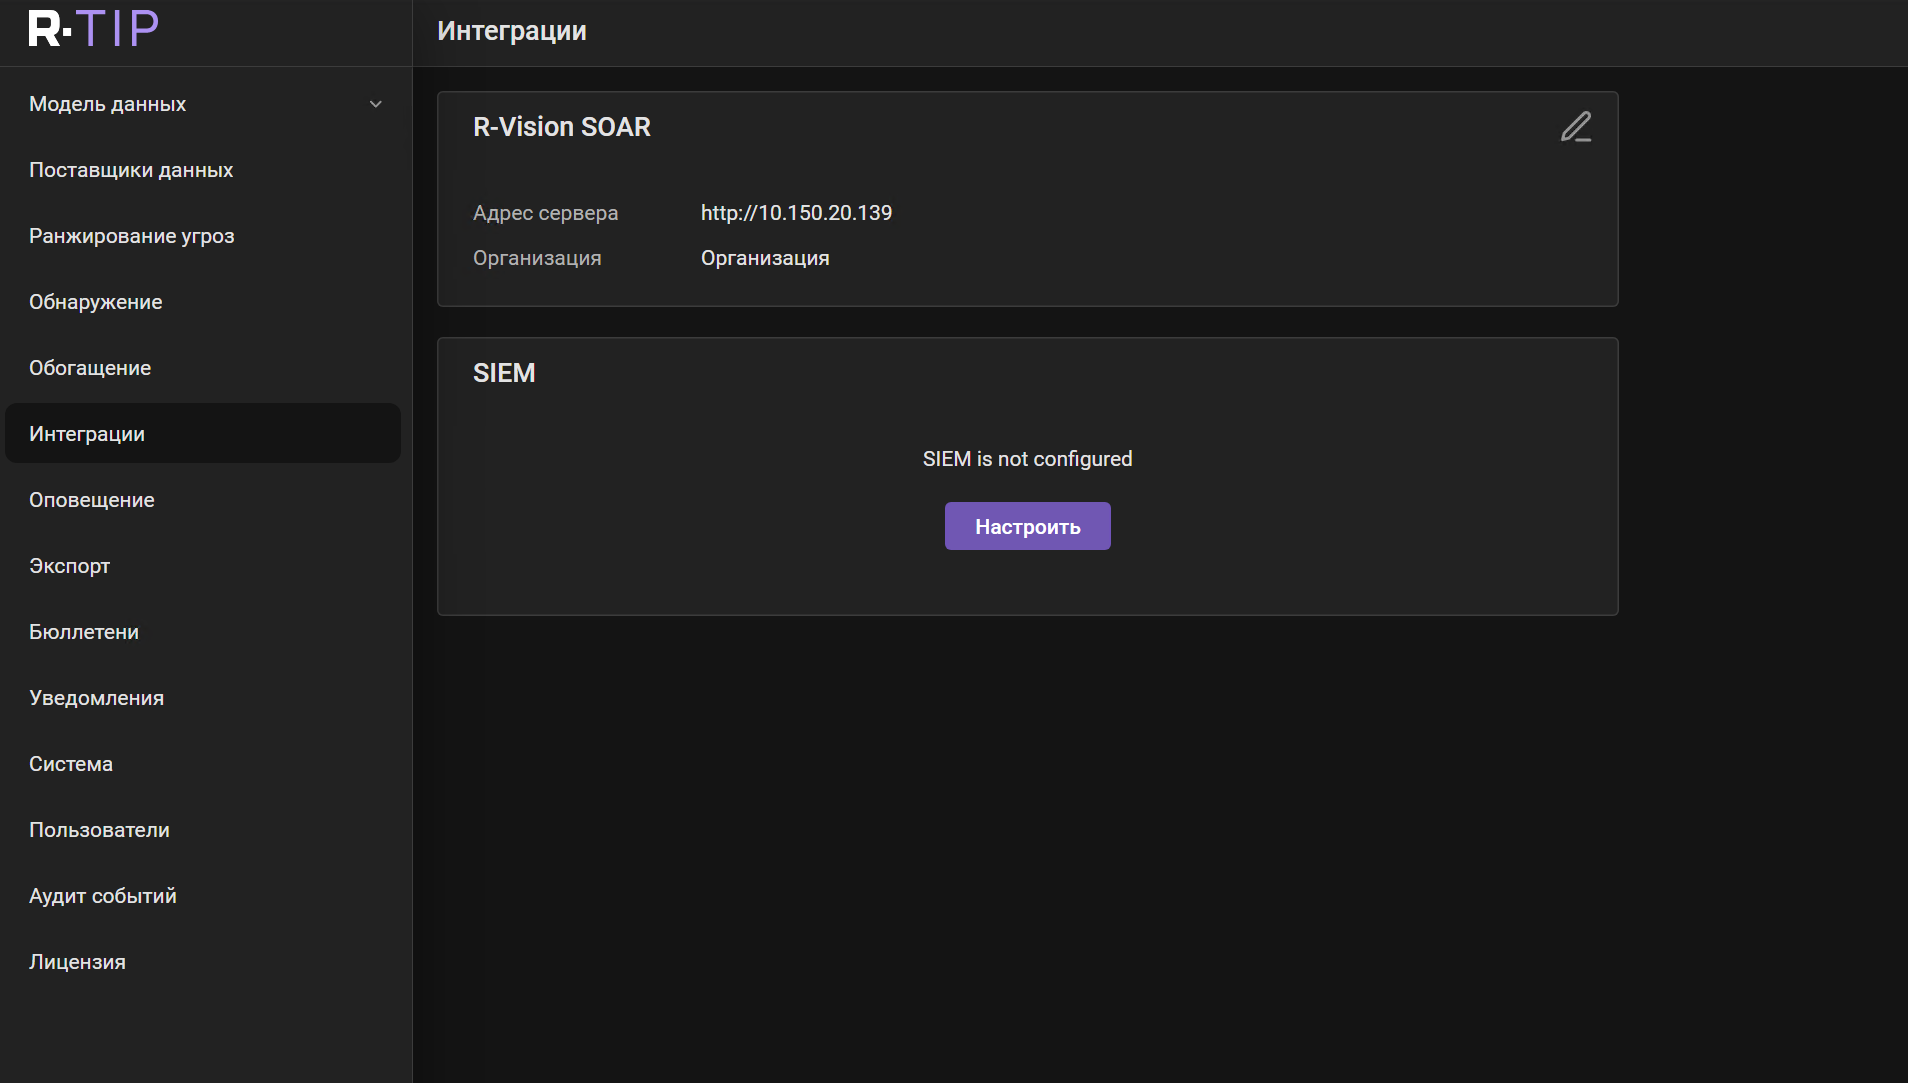Click the pencil icon to edit R-Vision SOAR

point(1576,126)
